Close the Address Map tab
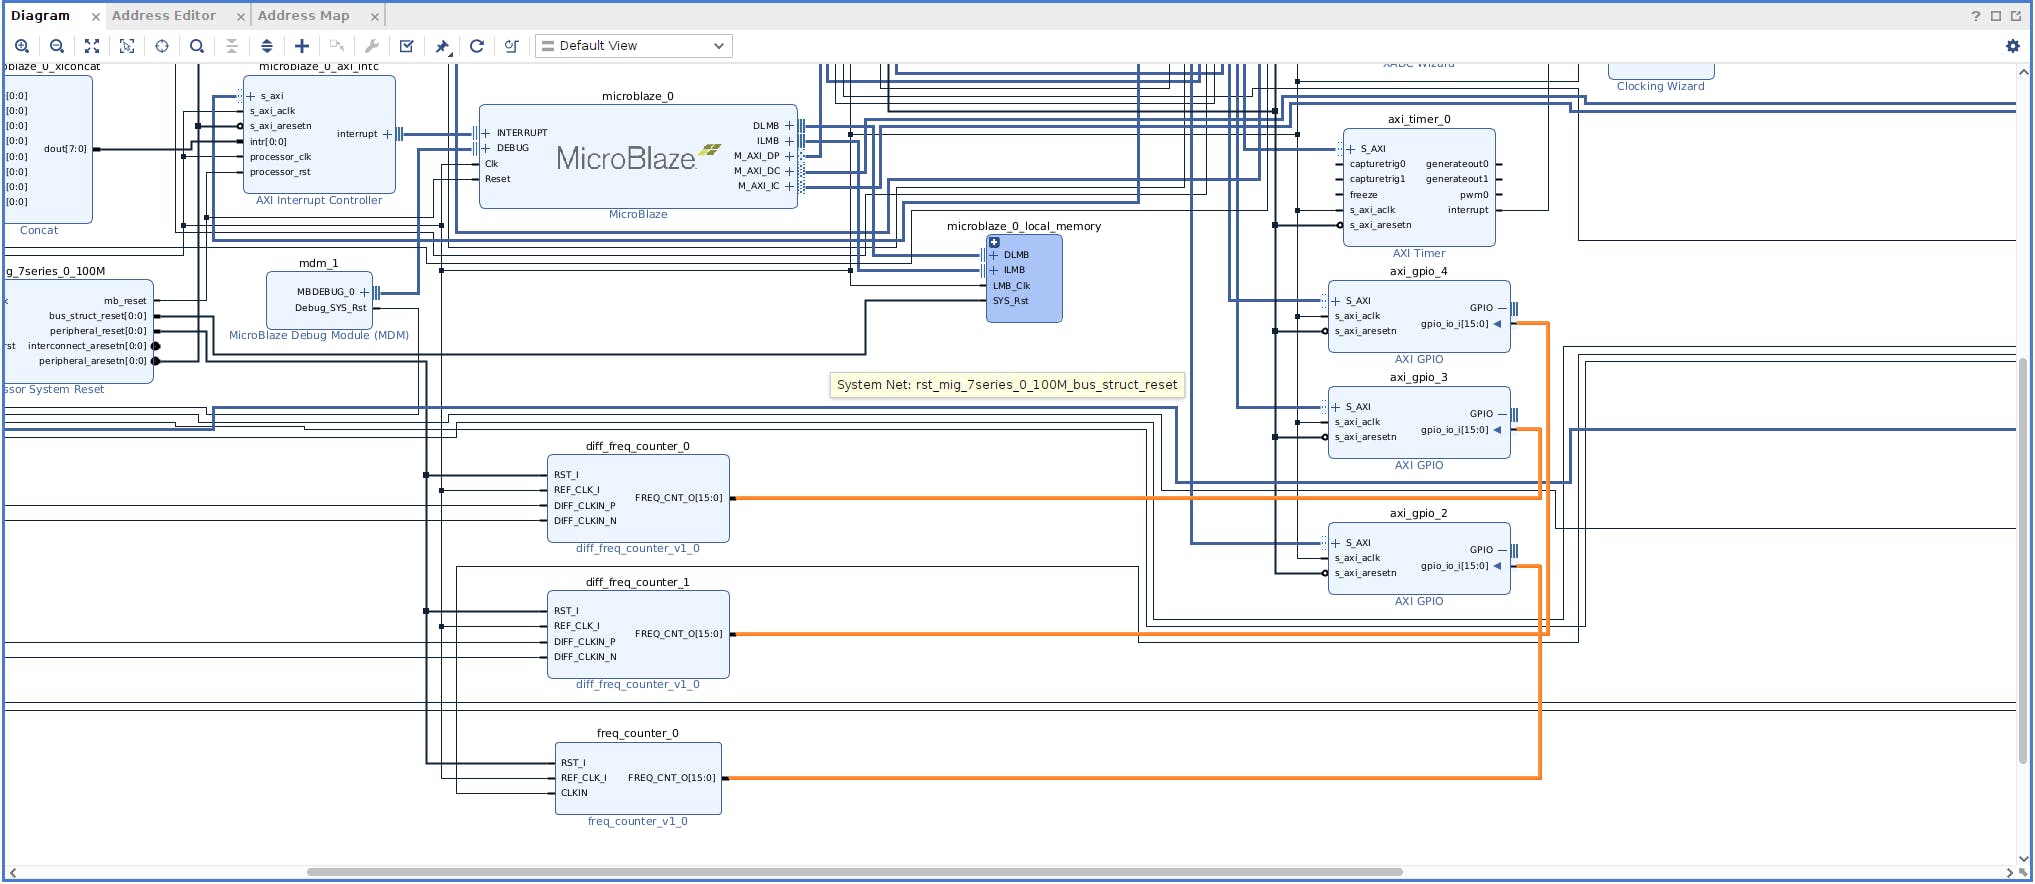The image size is (2035, 884). coord(375,17)
